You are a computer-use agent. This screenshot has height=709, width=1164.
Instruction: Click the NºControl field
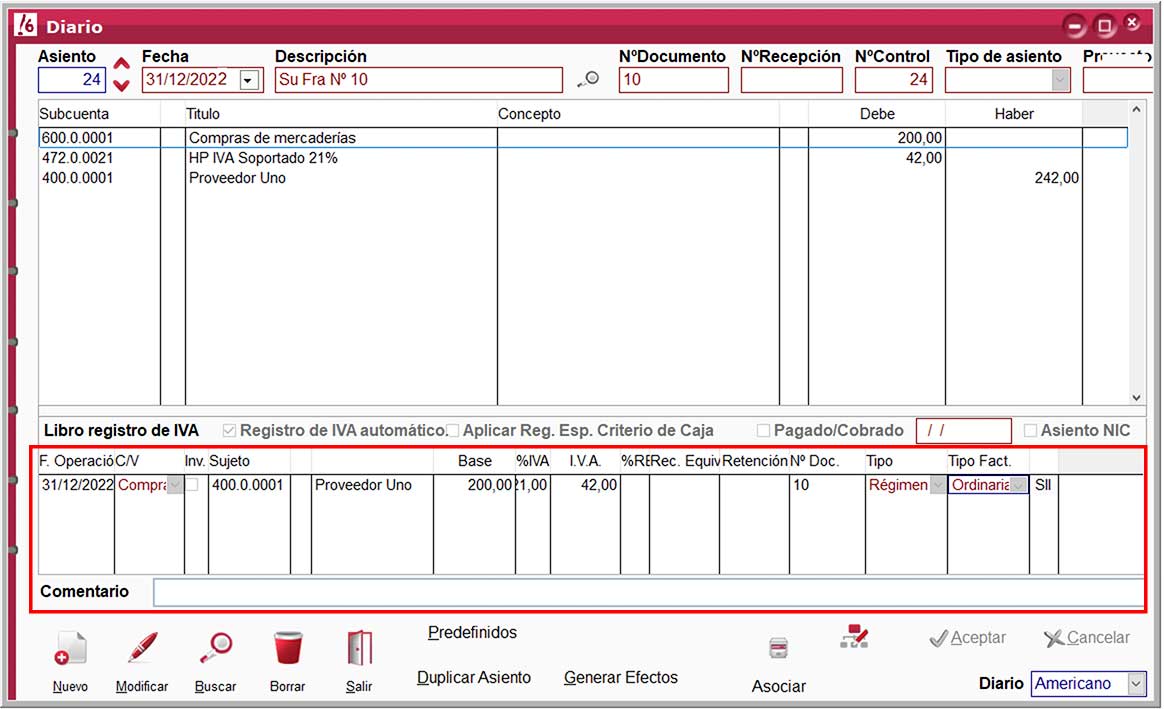coord(894,79)
